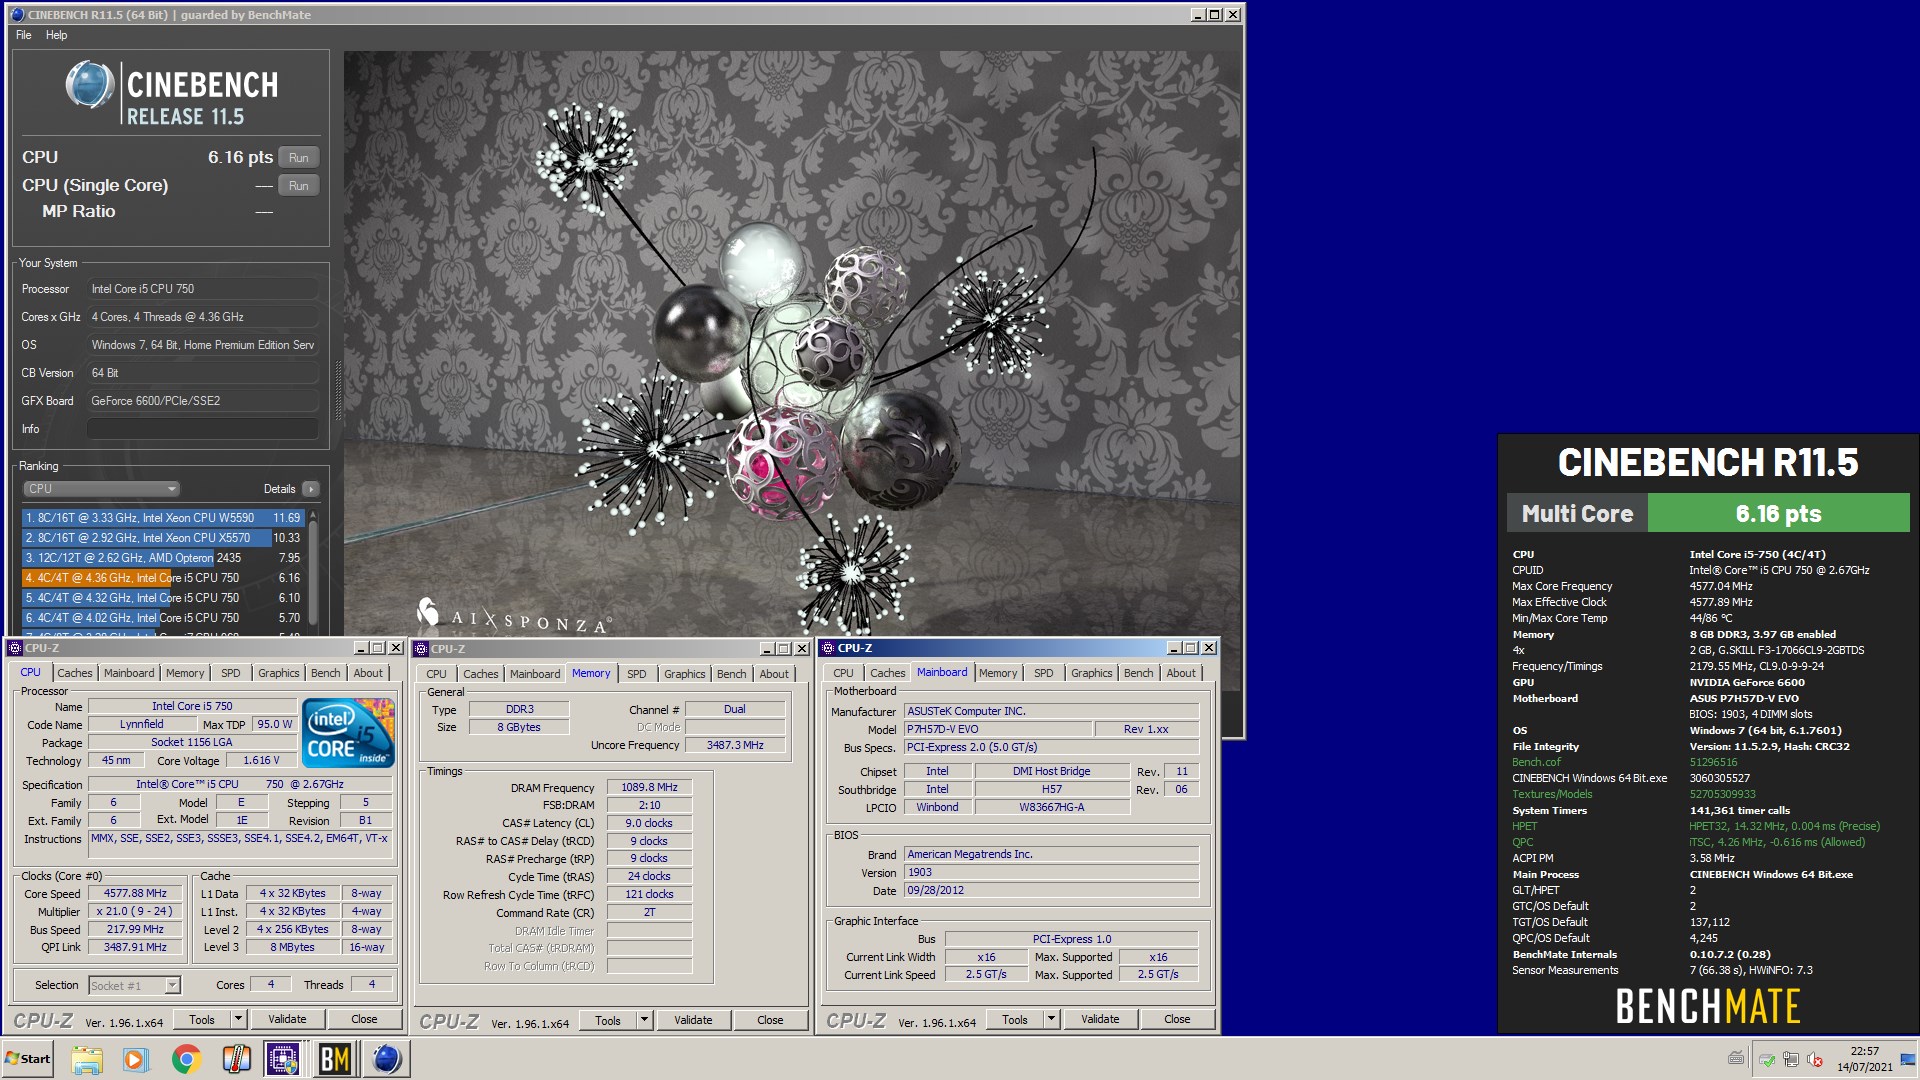Switch to CPU tab in CPU-Z Mainboard window
The height and width of the screenshot is (1080, 1920).
(x=844, y=673)
